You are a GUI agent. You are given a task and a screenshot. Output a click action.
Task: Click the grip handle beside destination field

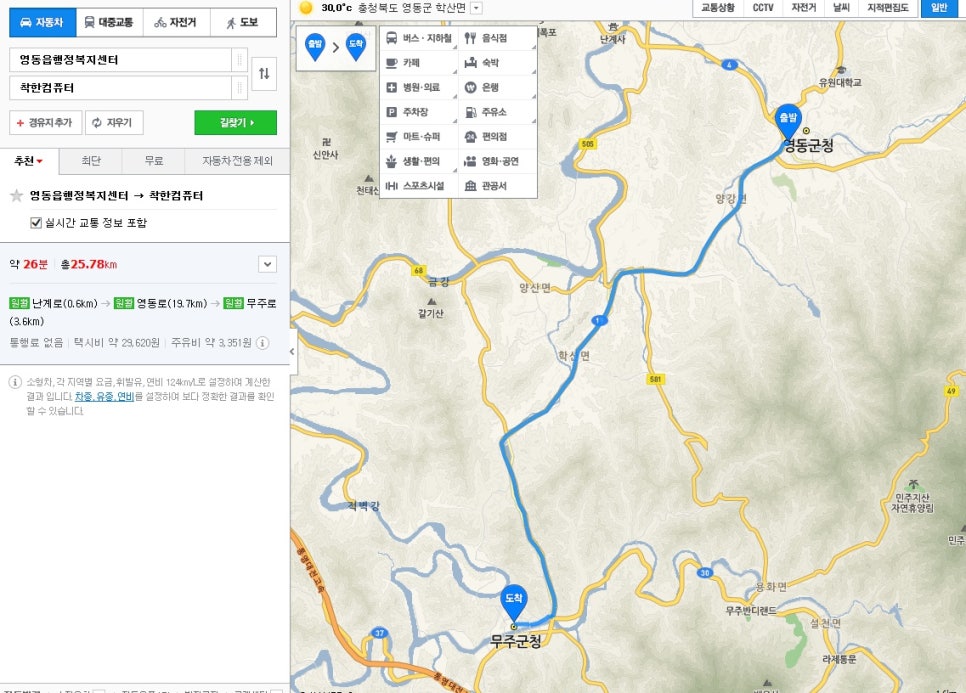click(240, 87)
